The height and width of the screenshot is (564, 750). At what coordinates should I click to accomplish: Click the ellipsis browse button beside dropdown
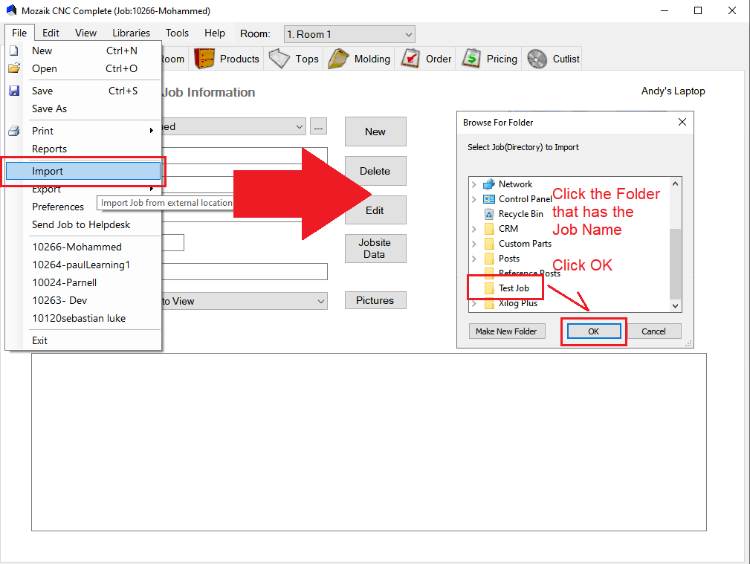point(318,127)
